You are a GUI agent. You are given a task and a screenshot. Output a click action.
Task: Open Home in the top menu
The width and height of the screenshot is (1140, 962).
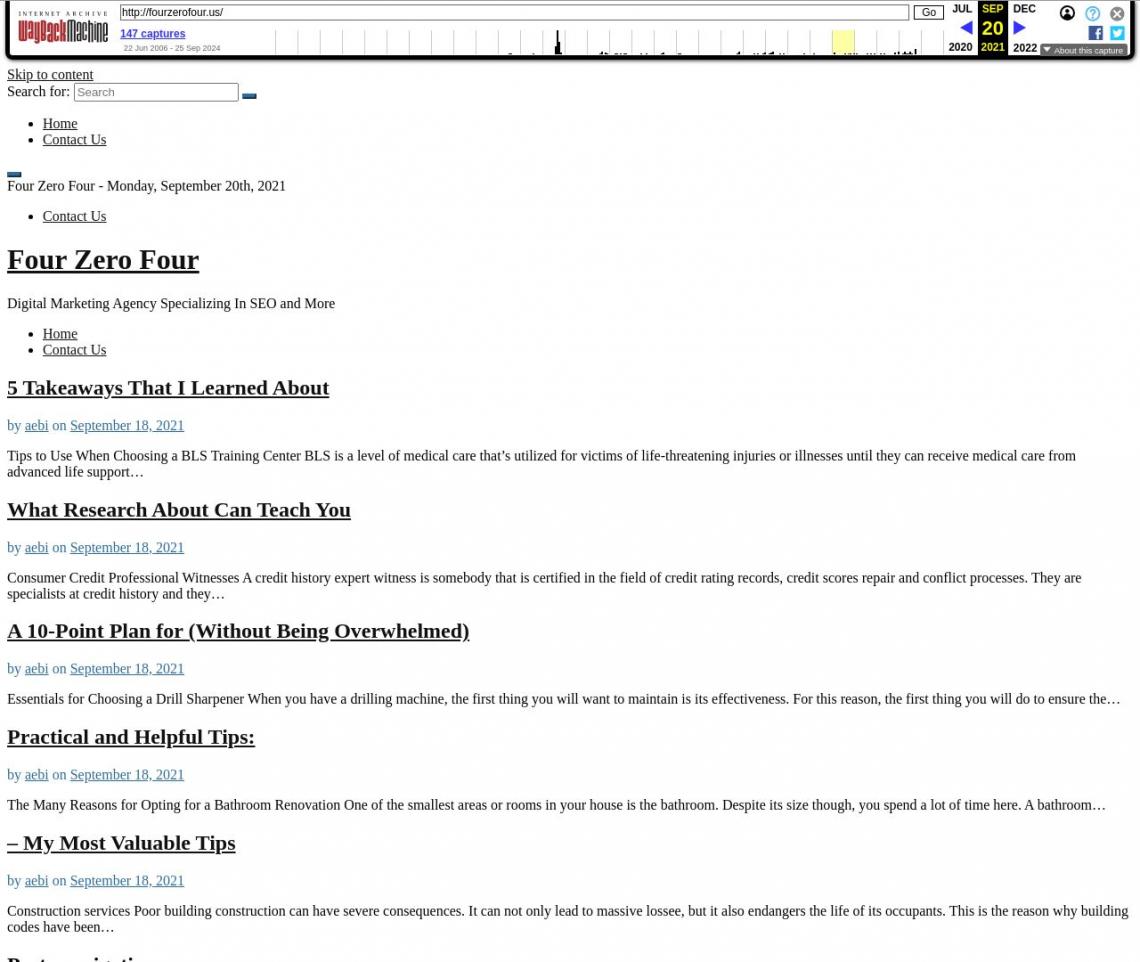coord(60,124)
